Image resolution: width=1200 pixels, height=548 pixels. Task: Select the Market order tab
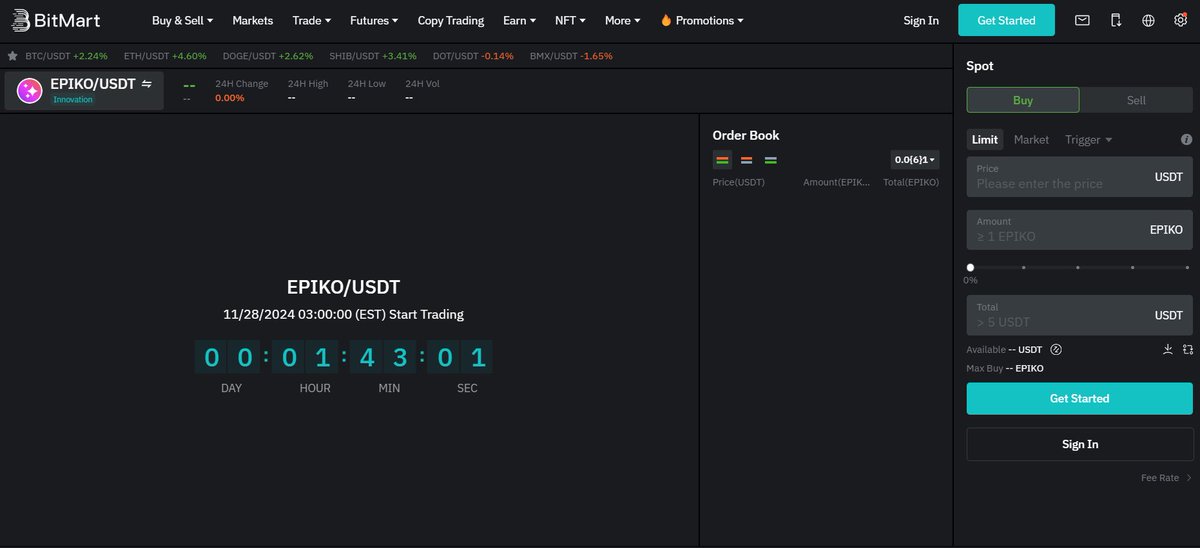(1031, 140)
